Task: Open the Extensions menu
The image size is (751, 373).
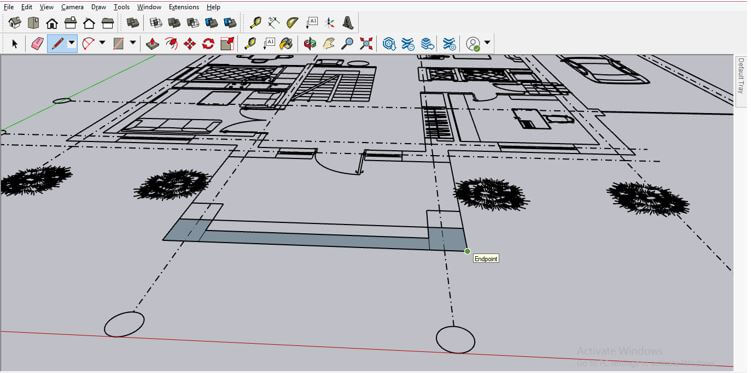Action: click(x=184, y=7)
